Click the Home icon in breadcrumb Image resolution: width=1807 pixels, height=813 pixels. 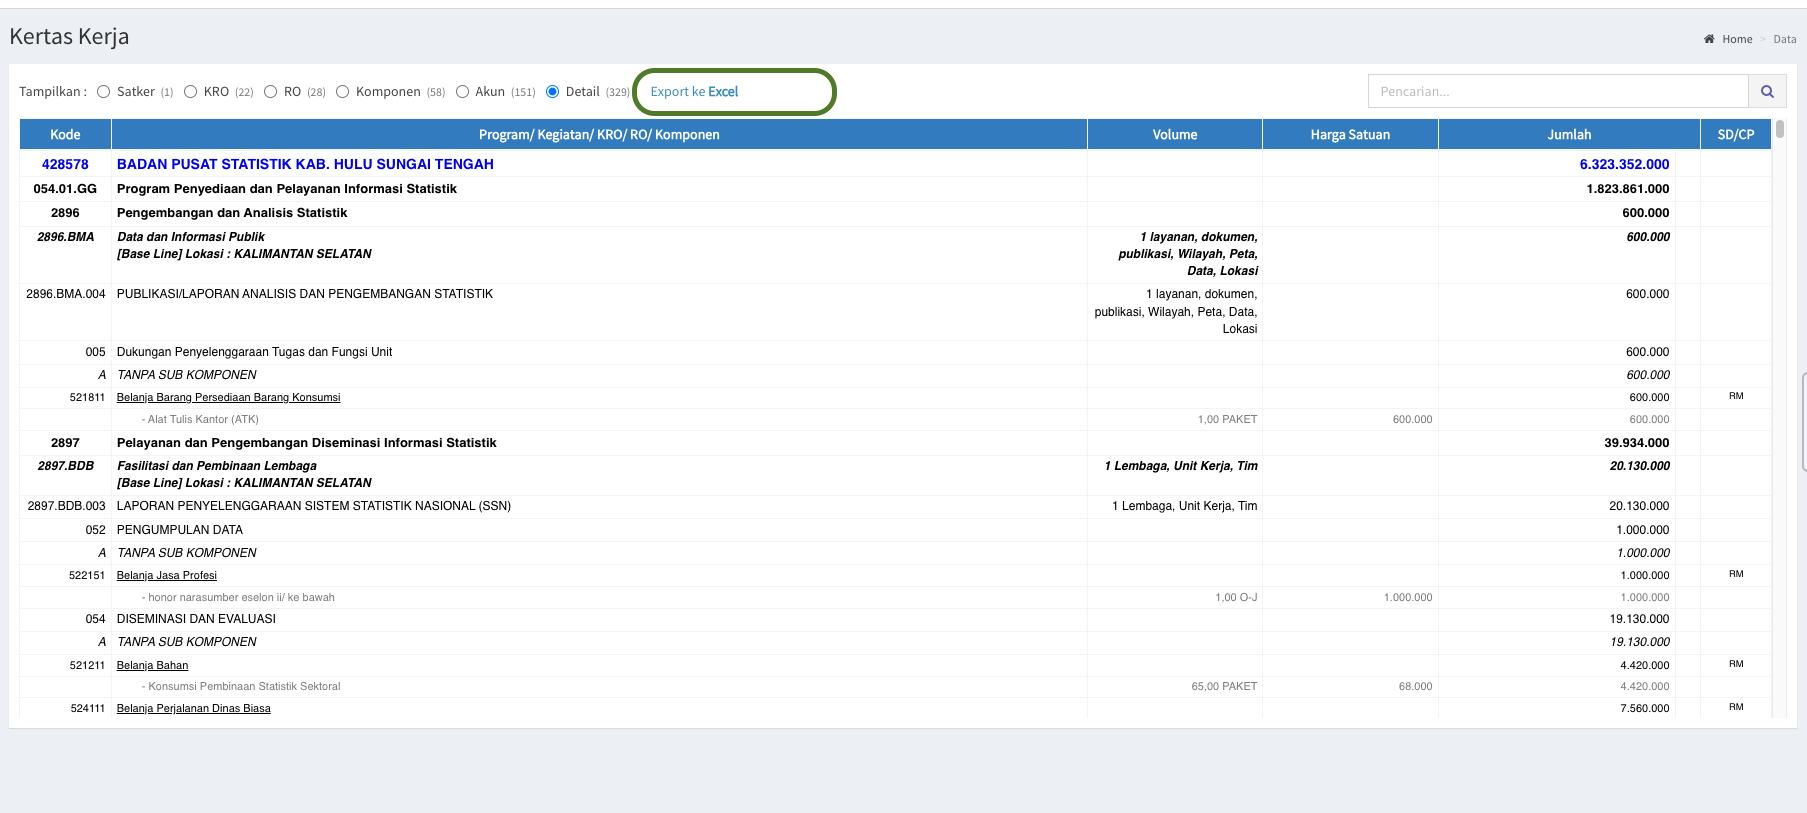click(x=1709, y=39)
